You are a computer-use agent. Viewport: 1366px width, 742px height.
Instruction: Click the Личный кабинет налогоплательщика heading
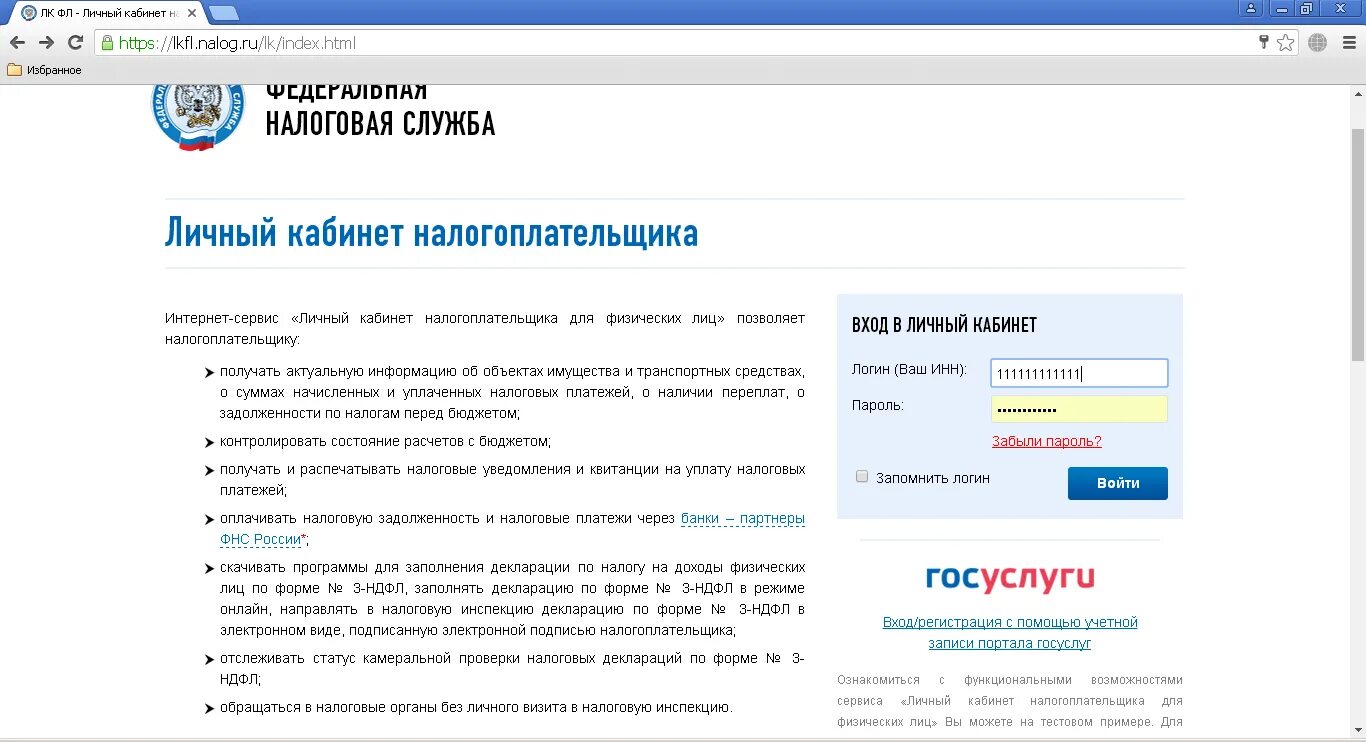coord(432,233)
